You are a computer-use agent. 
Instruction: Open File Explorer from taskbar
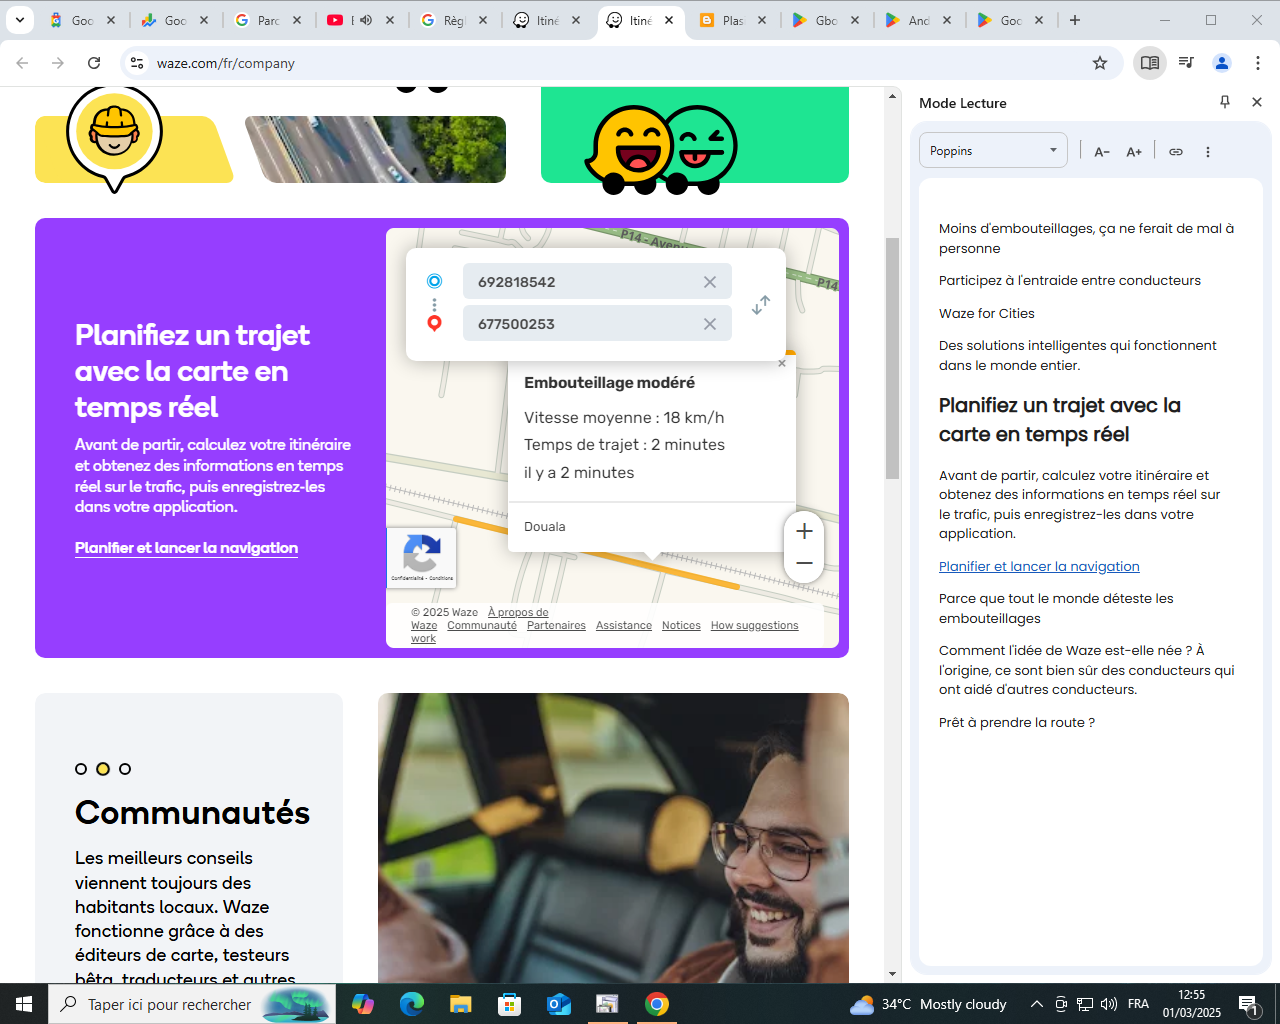pyautogui.click(x=460, y=1004)
